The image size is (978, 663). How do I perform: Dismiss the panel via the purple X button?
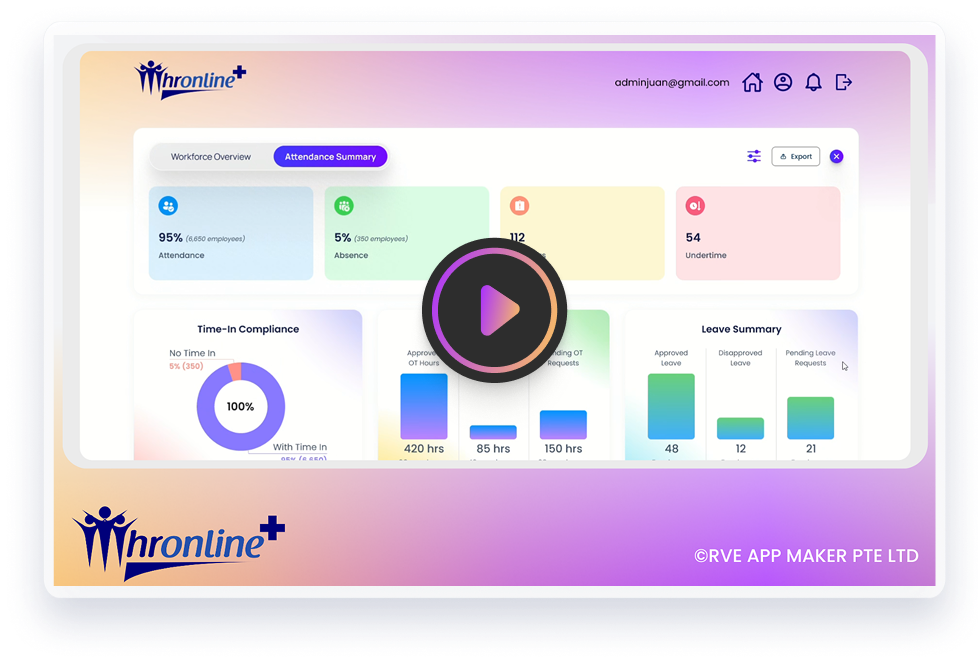(x=836, y=156)
